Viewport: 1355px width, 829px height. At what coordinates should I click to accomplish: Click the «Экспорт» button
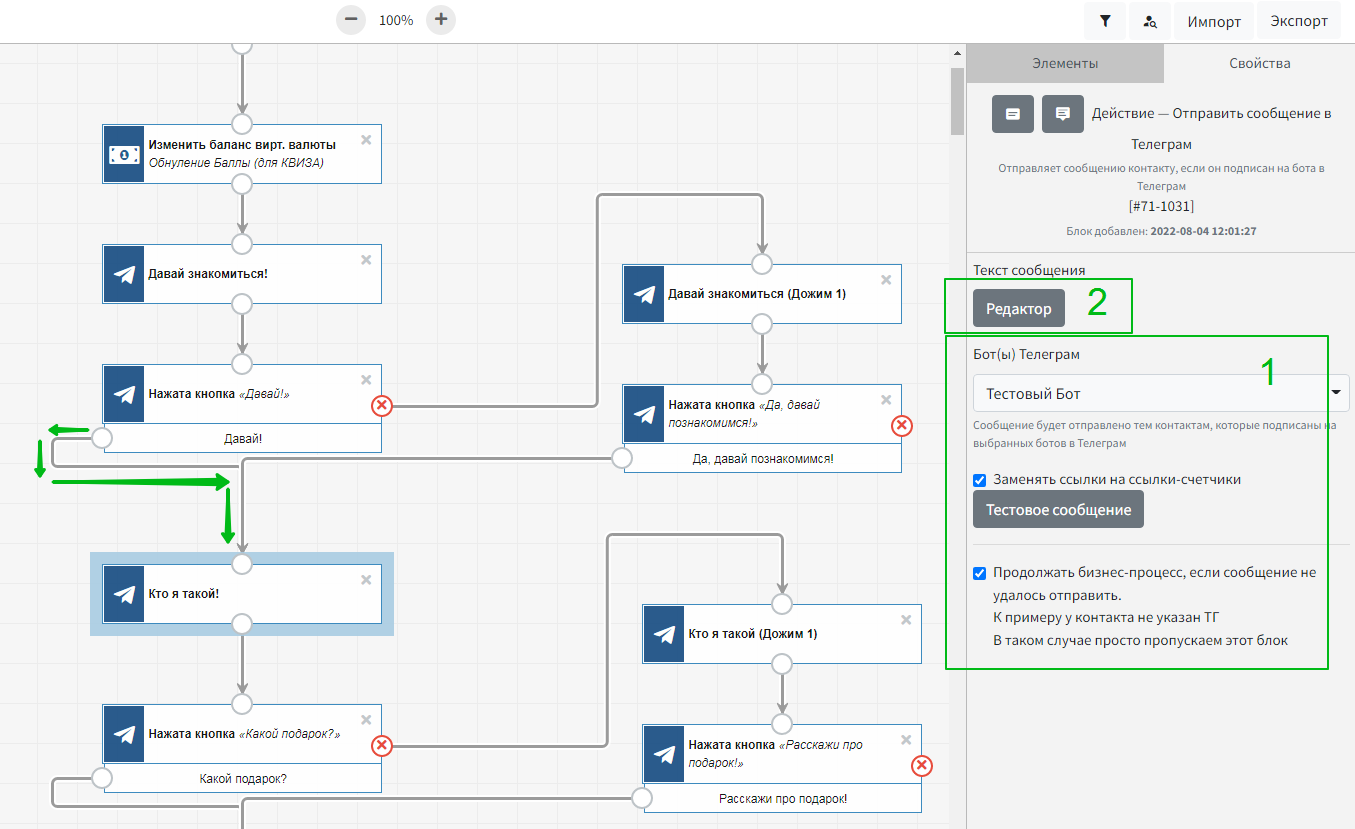click(x=1299, y=21)
